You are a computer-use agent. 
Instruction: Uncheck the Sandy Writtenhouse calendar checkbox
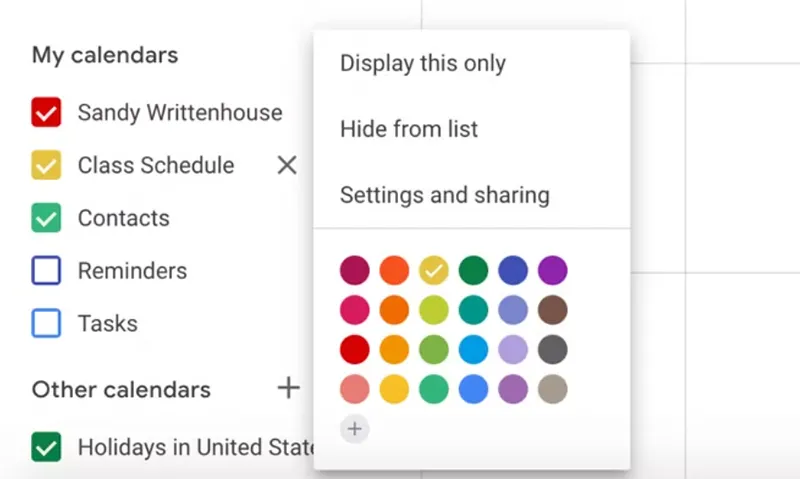pyautogui.click(x=47, y=113)
